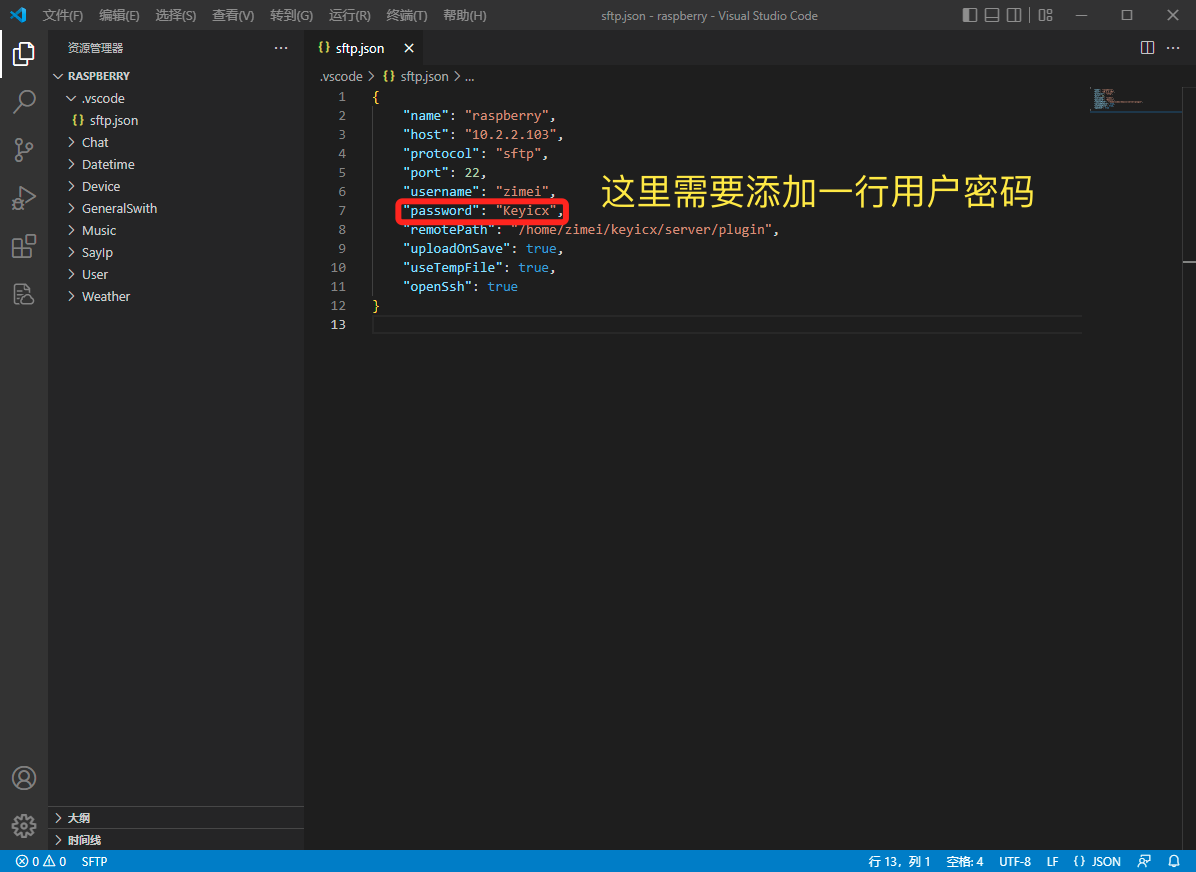Open the Manage gear icon
Viewport: 1196px width, 872px height.
[x=24, y=825]
